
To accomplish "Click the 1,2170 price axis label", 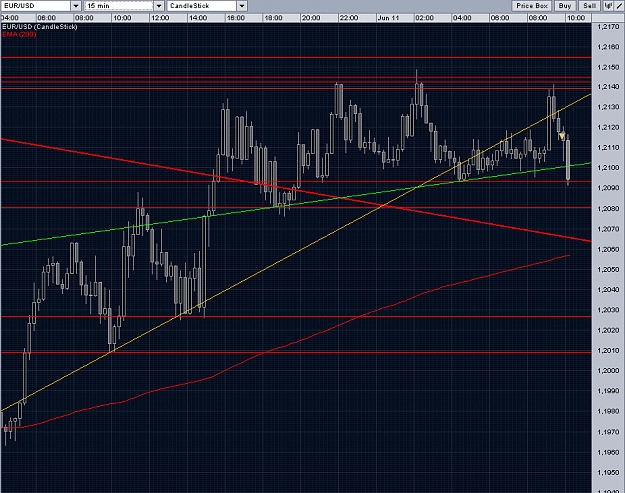I will pyautogui.click(x=608, y=27).
